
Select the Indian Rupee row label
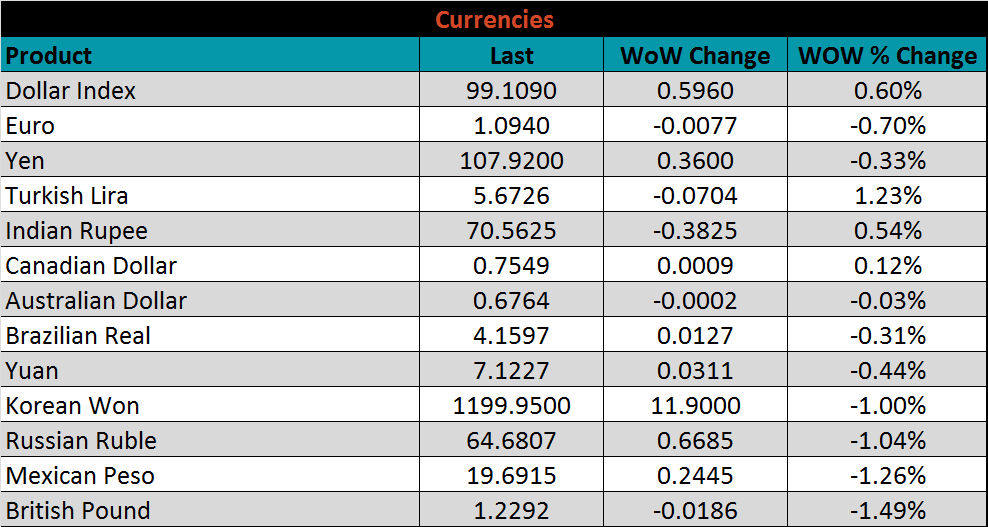[77, 231]
